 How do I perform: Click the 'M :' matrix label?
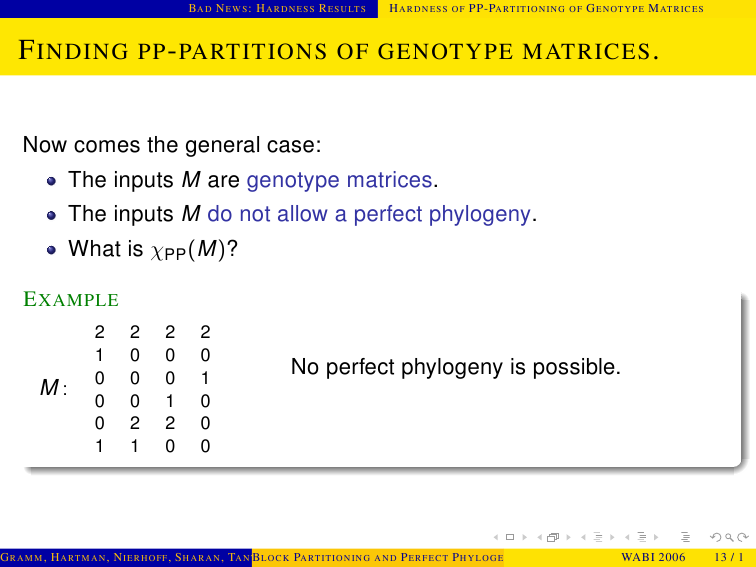tap(54, 388)
